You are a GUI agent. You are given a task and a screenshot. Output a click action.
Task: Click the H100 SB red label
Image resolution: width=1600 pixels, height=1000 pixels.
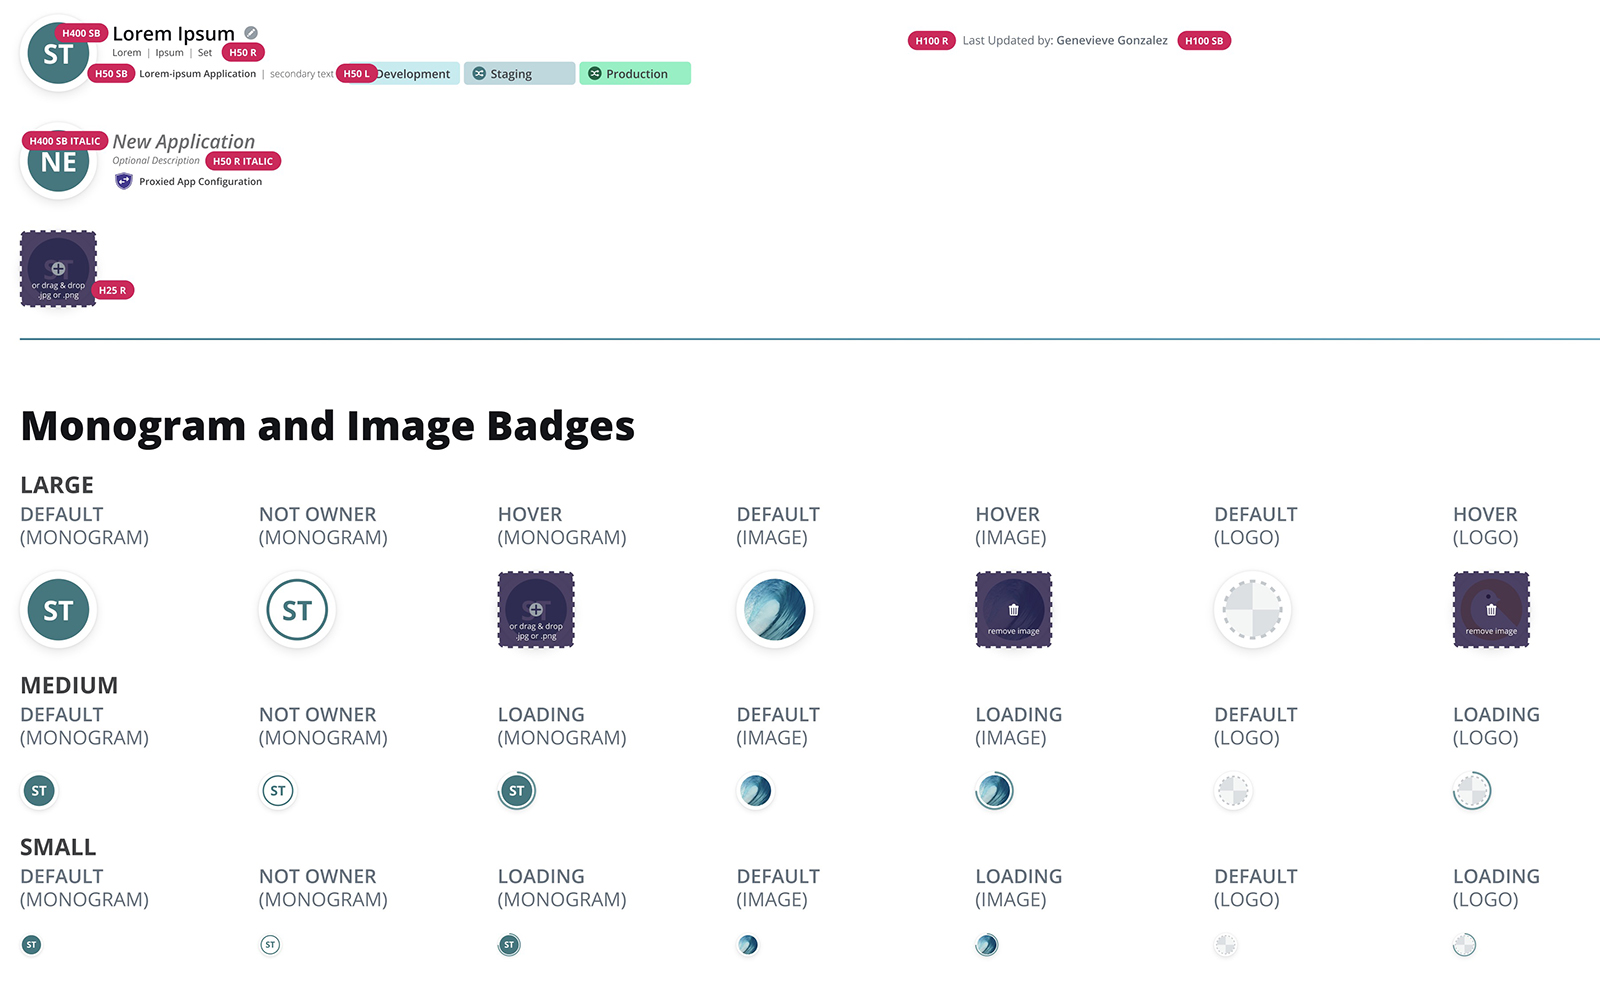1204,41
